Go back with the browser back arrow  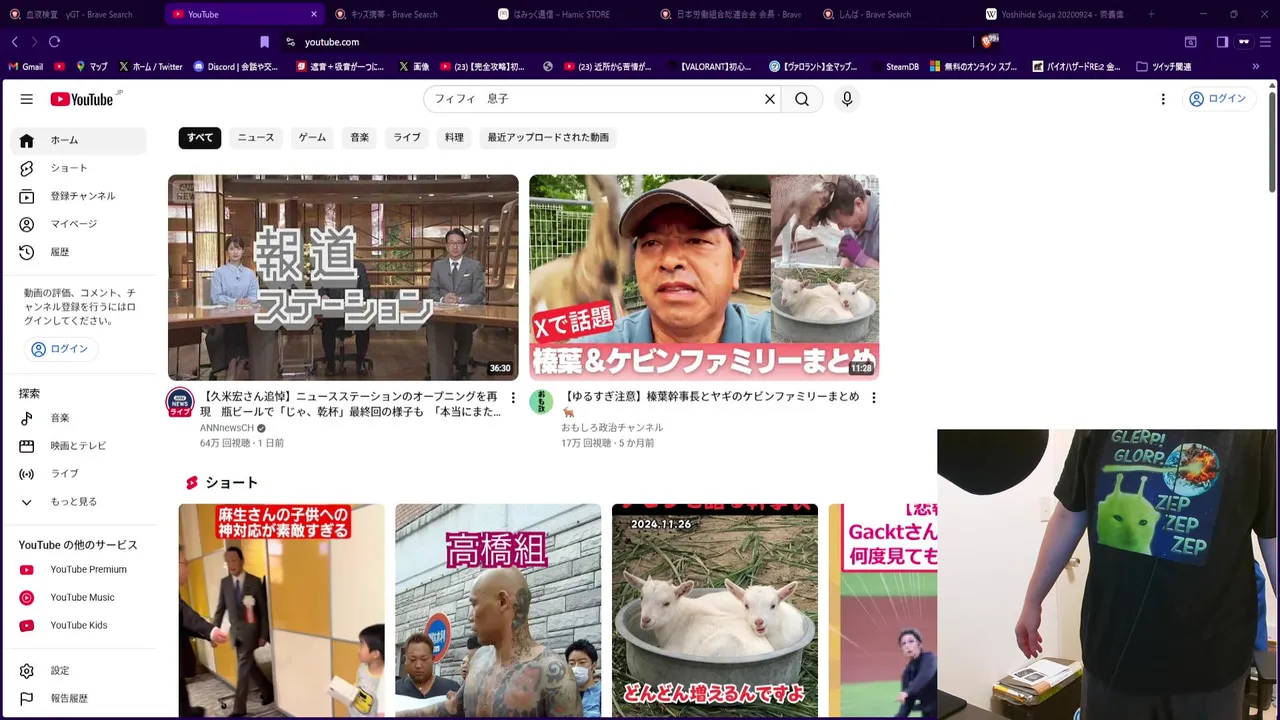[14, 42]
